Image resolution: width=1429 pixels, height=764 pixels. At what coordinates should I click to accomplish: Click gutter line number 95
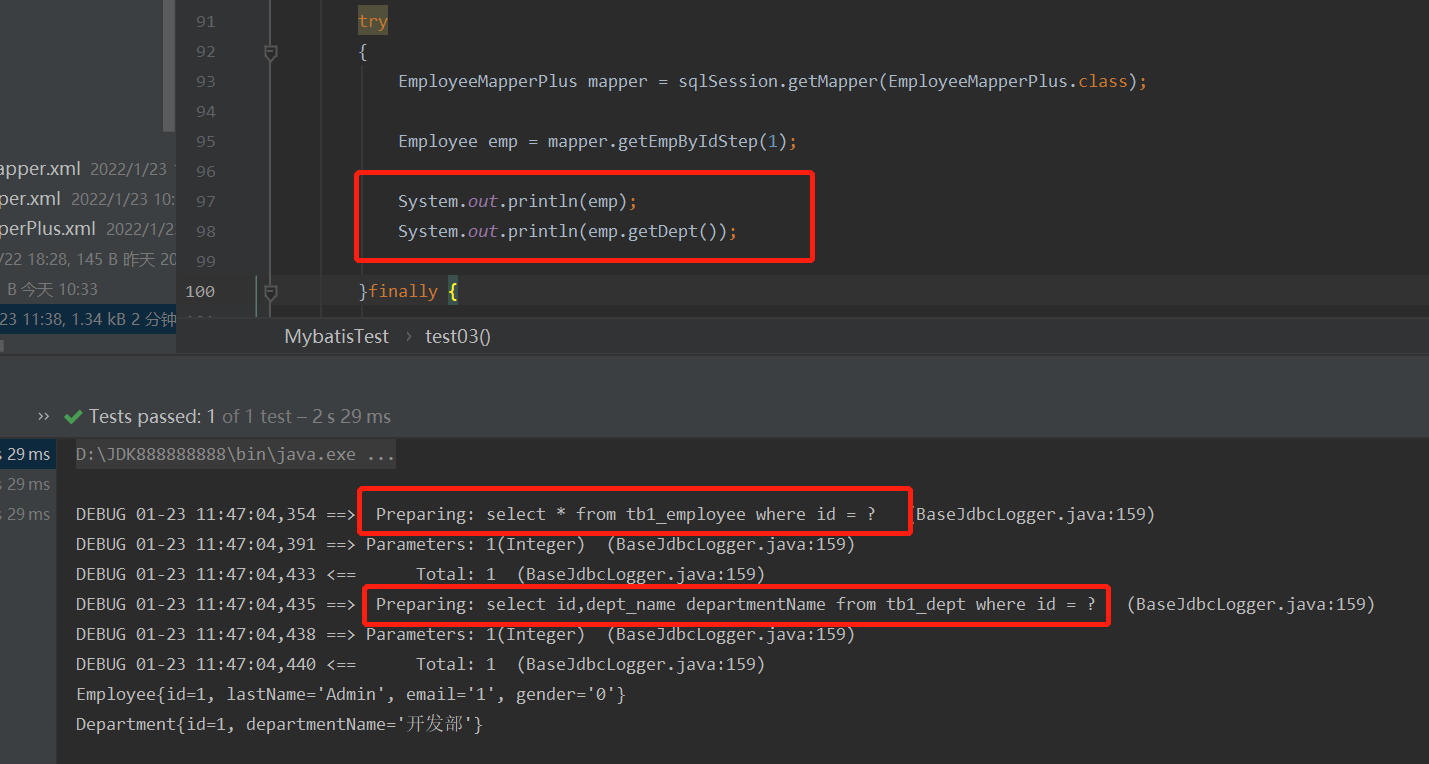[205, 142]
